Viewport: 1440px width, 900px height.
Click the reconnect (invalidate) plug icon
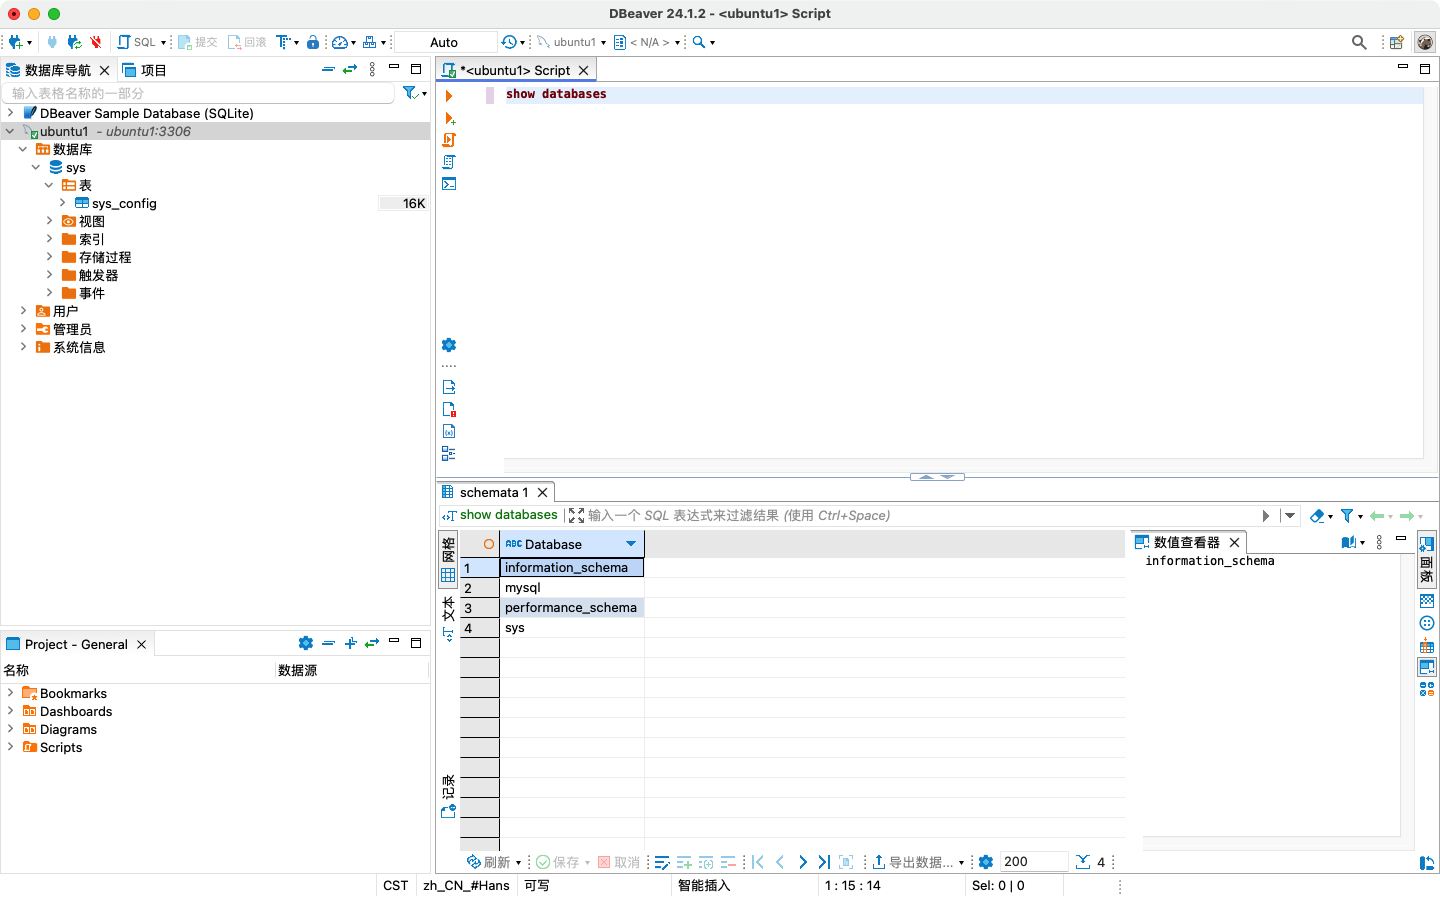tap(74, 42)
